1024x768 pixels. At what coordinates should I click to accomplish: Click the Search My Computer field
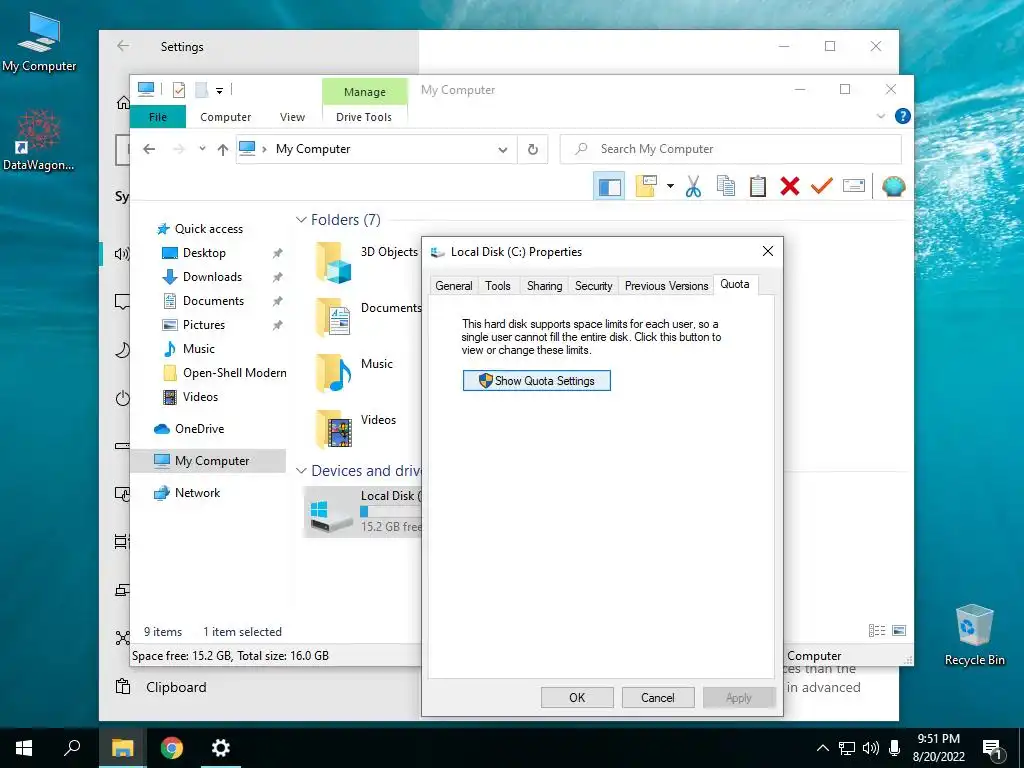tap(731, 149)
